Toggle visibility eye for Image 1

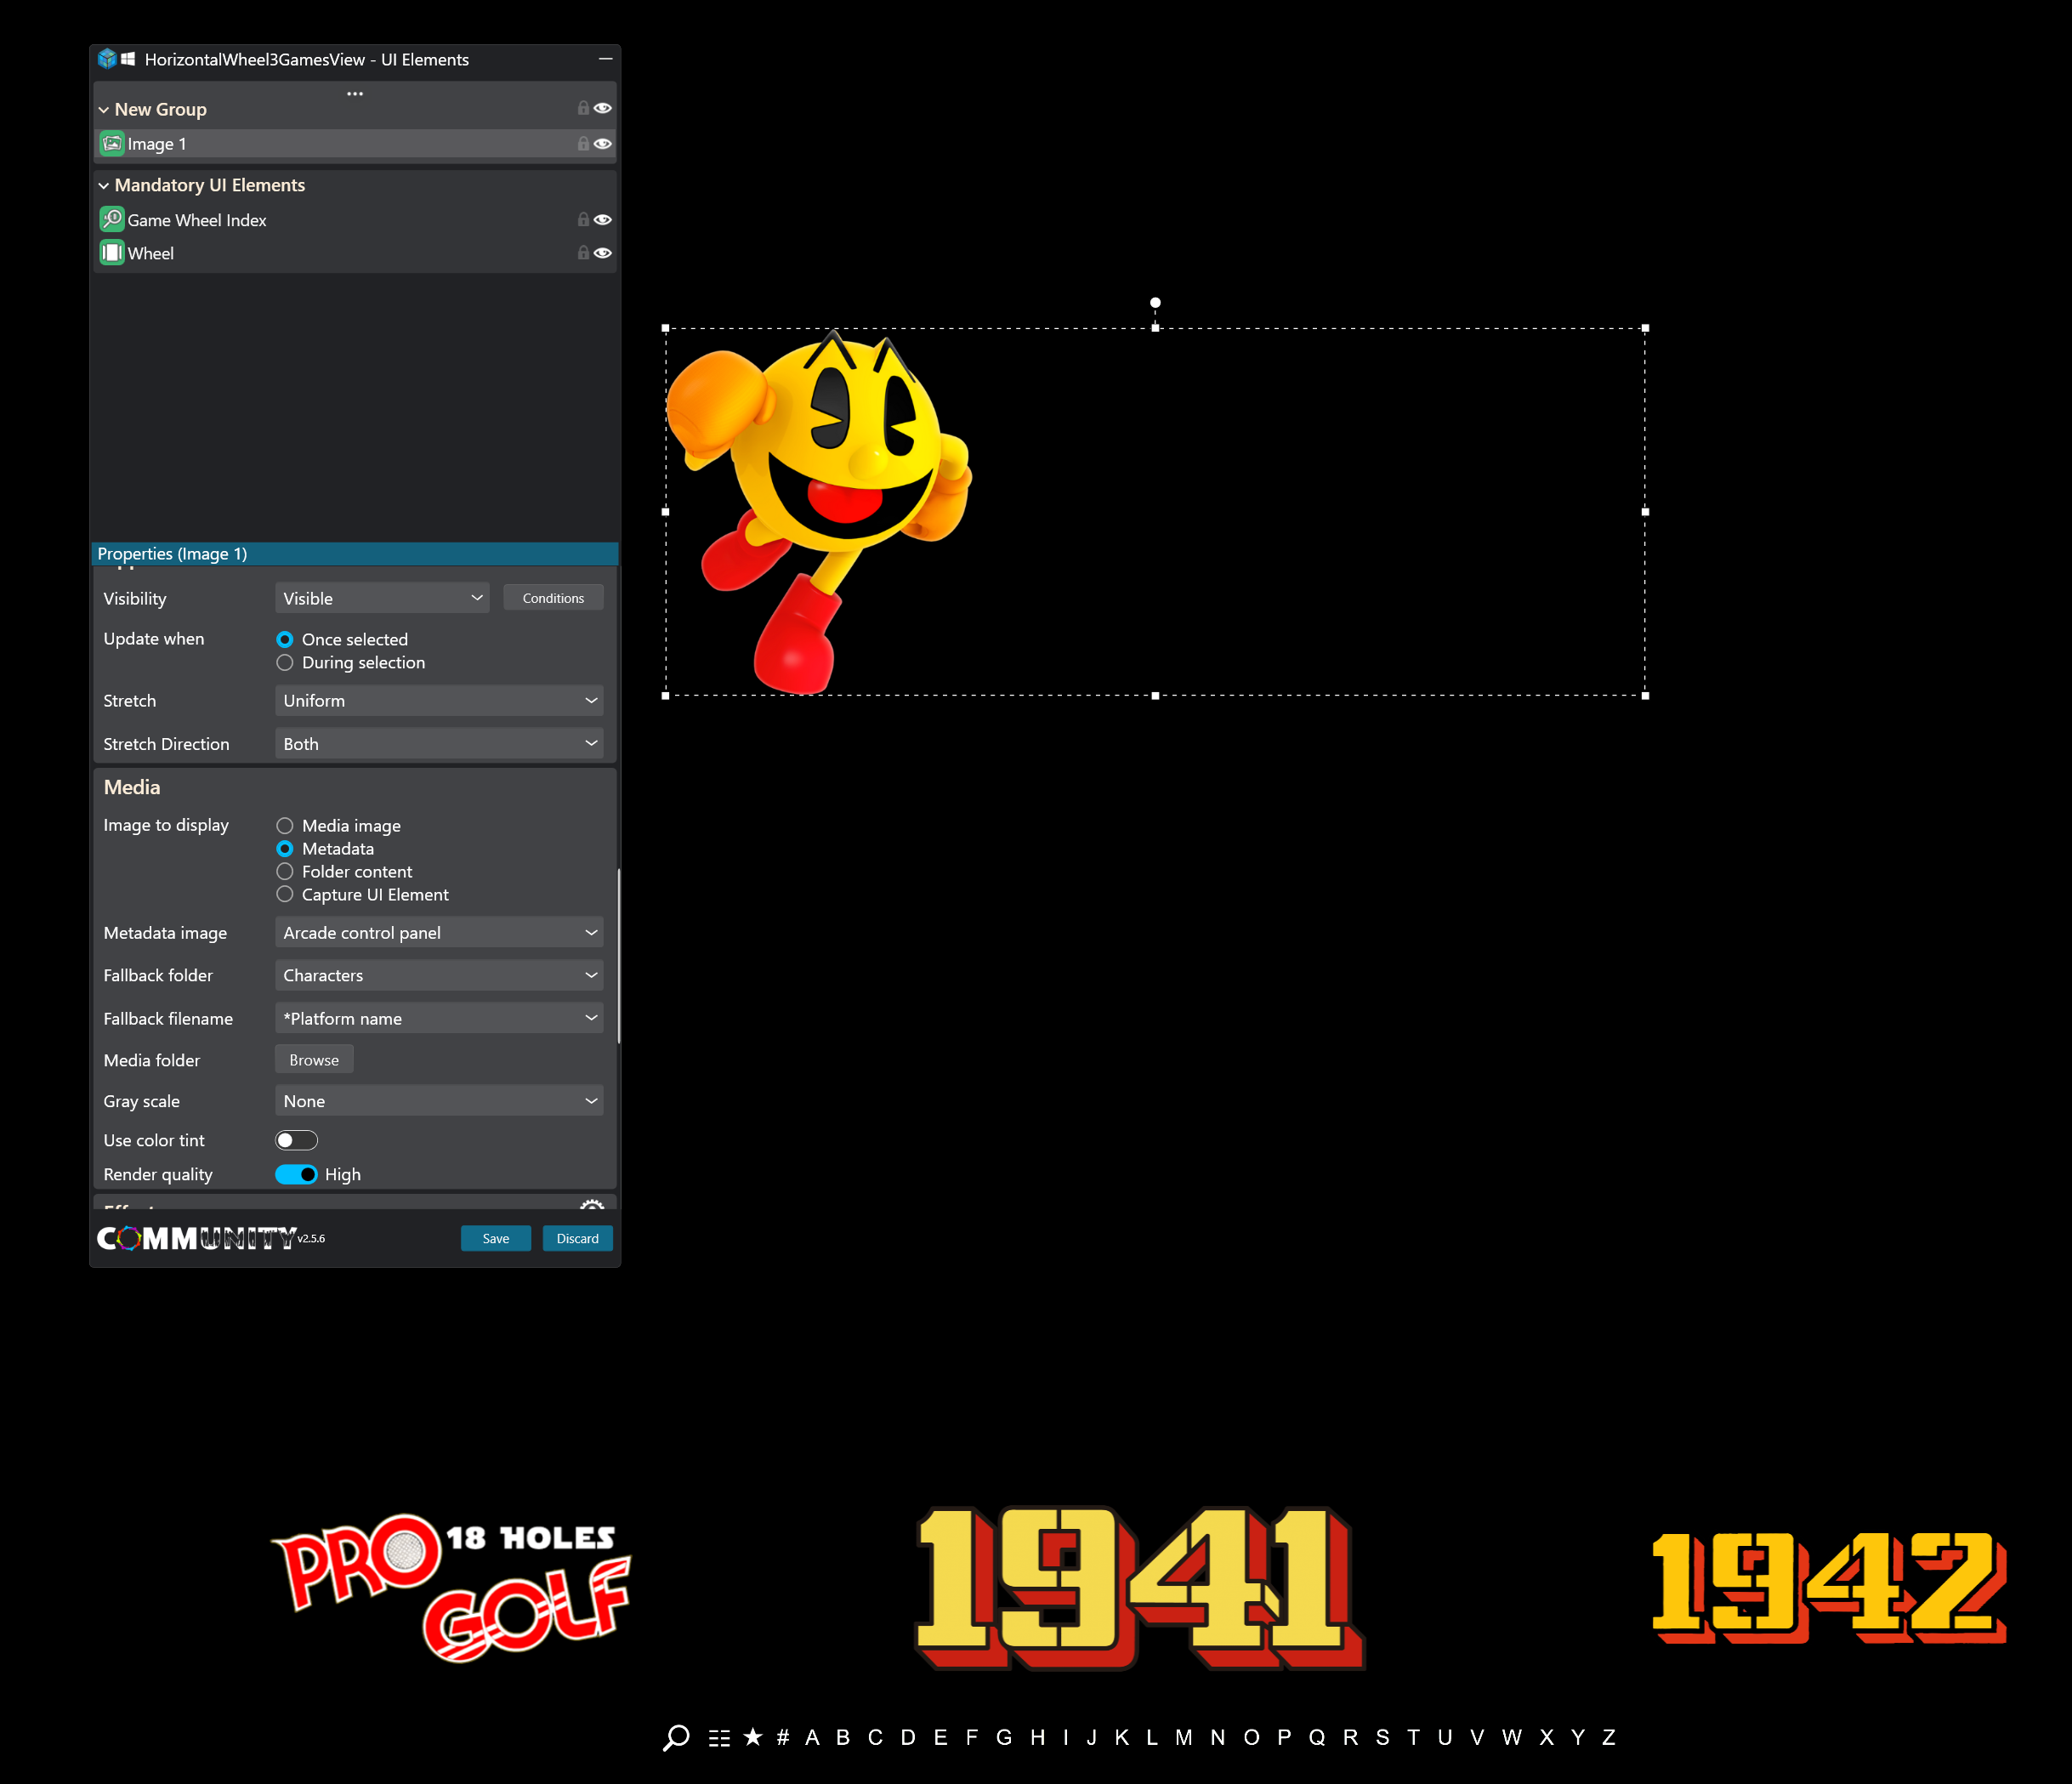[603, 144]
